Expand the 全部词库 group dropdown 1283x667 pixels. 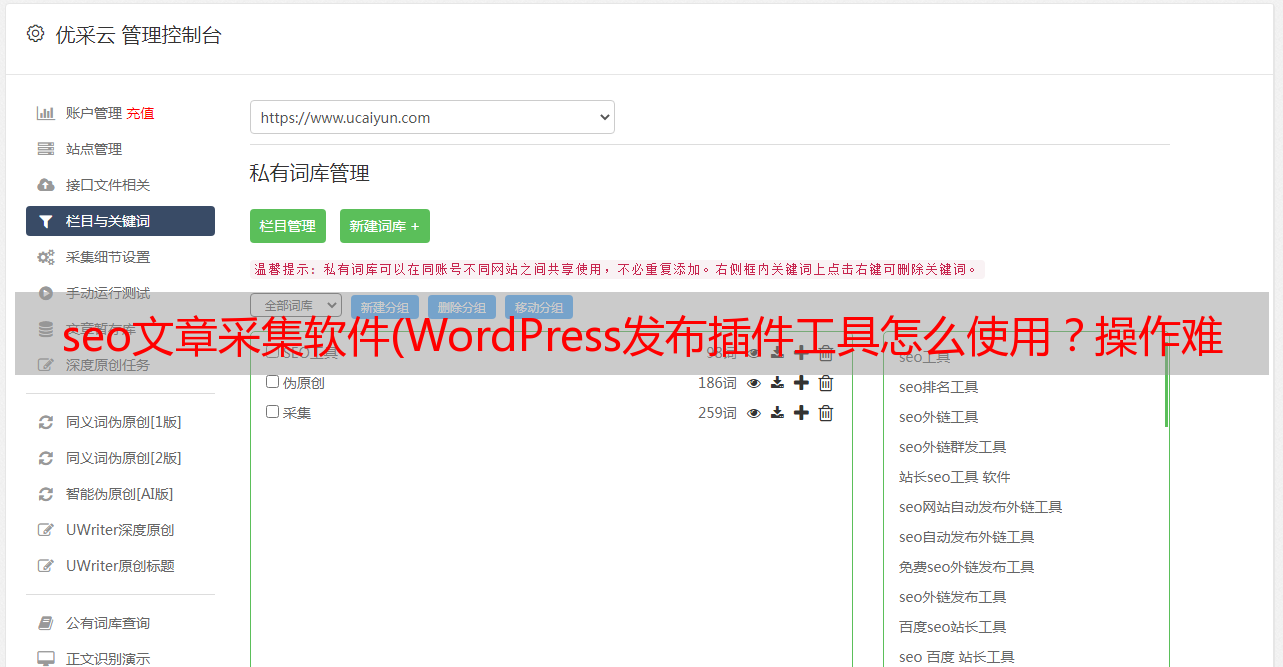click(x=296, y=305)
